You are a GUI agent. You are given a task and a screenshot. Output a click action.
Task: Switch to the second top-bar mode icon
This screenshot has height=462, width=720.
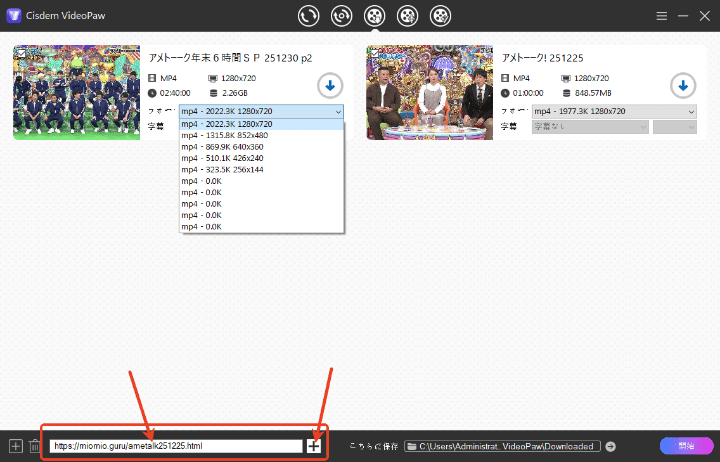(x=342, y=16)
